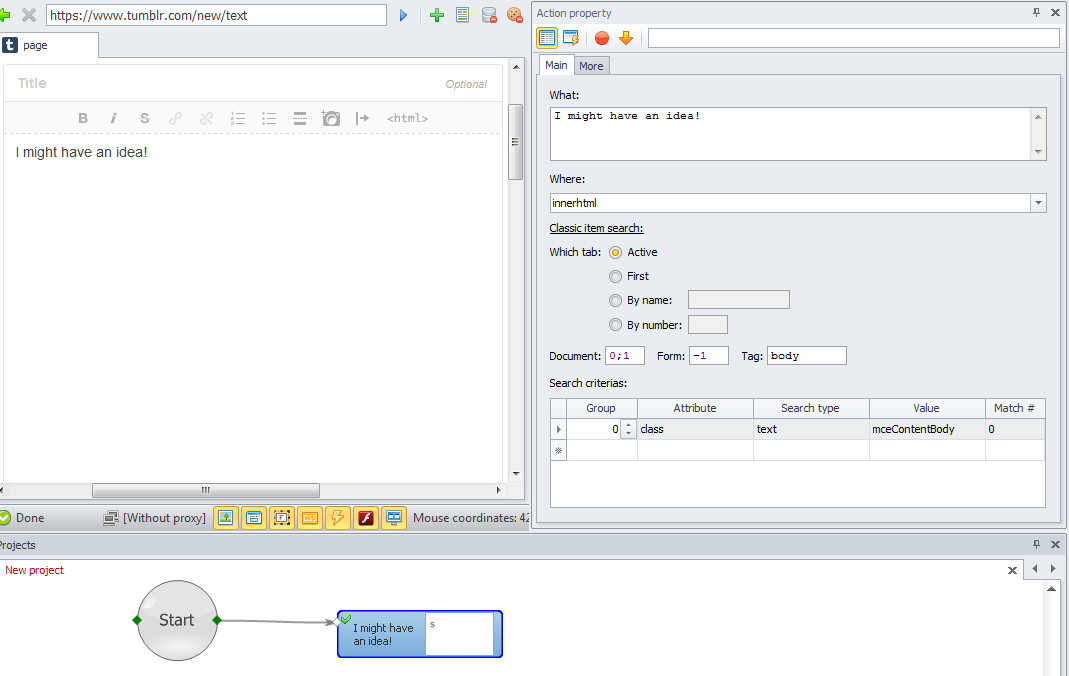Click the indent arrow icon in editor

(362, 118)
